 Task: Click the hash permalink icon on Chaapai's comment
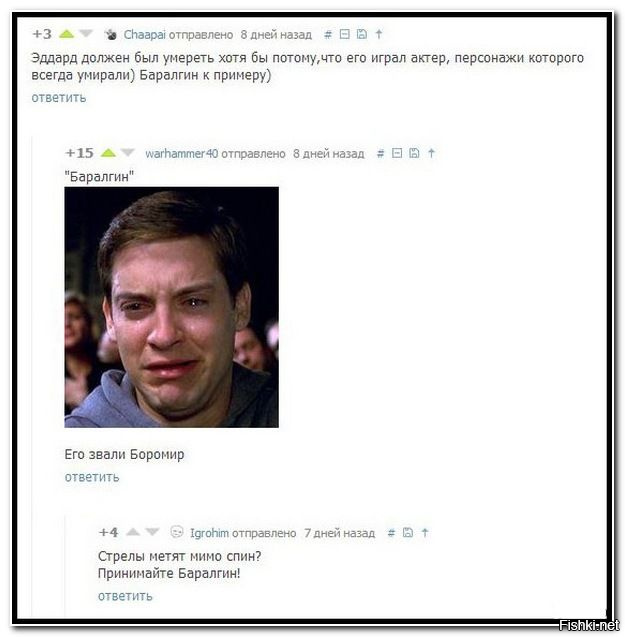[328, 35]
